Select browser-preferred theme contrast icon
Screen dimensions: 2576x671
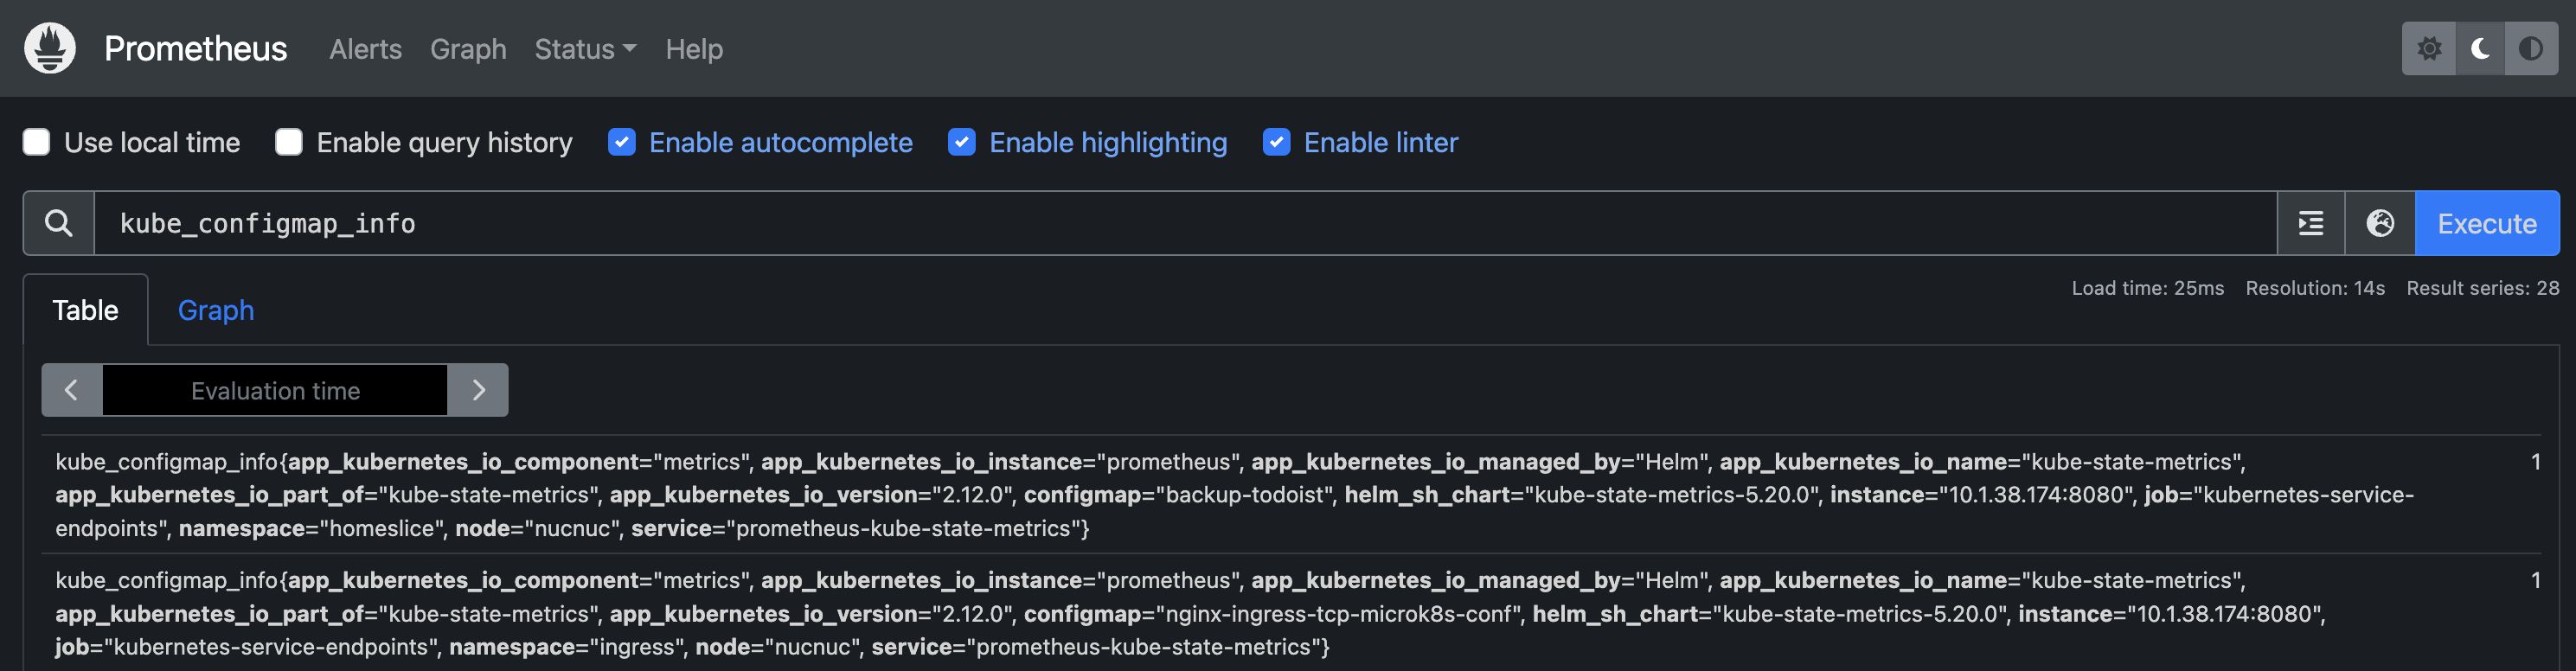[x=2531, y=48]
